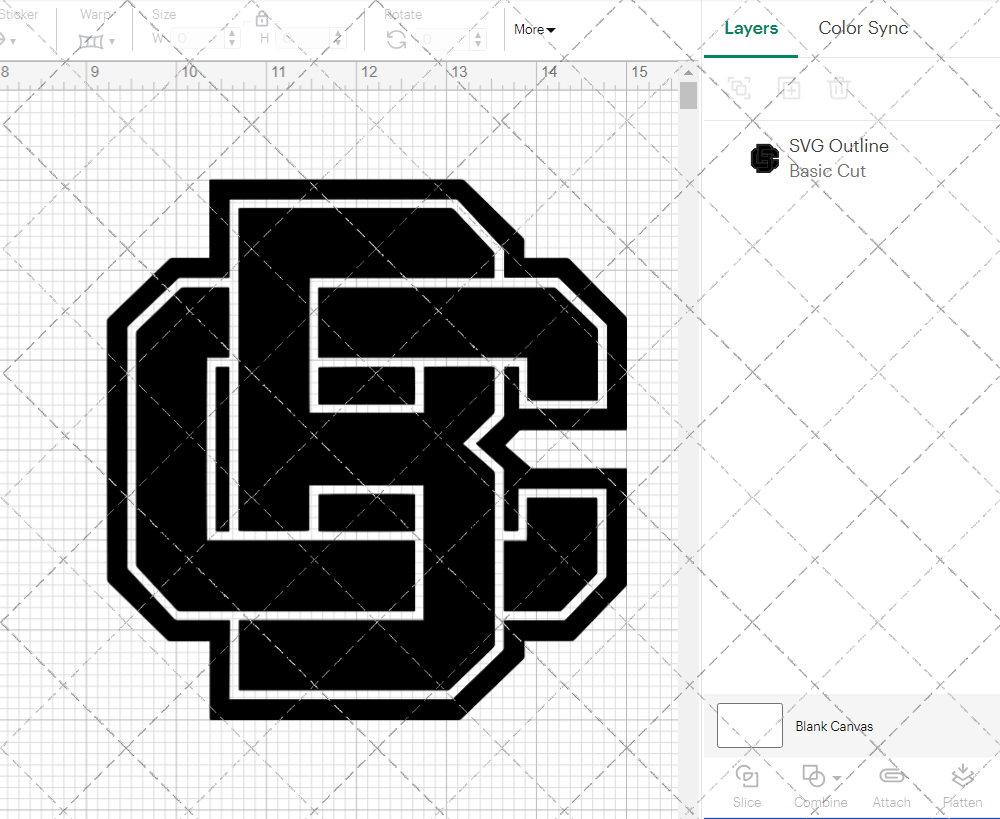Image resolution: width=1000 pixels, height=819 pixels.
Task: Click the Blank Canvas label
Action: [834, 726]
